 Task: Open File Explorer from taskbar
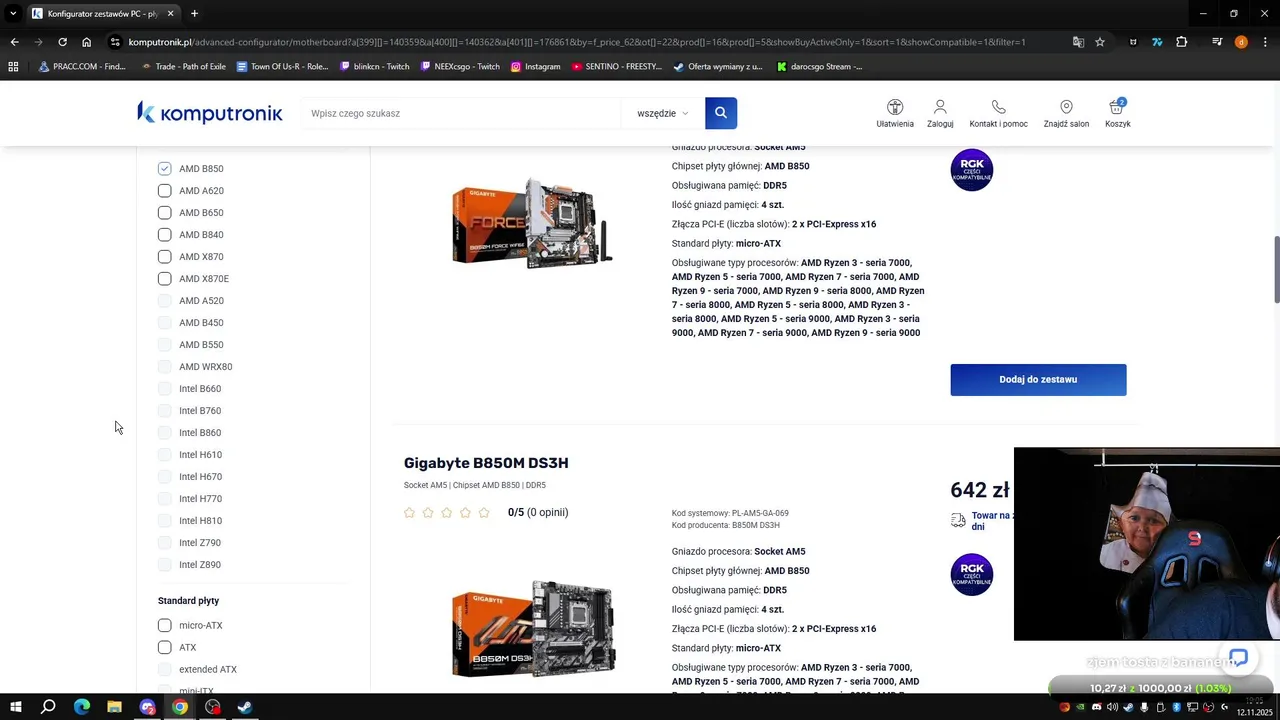pos(114,707)
